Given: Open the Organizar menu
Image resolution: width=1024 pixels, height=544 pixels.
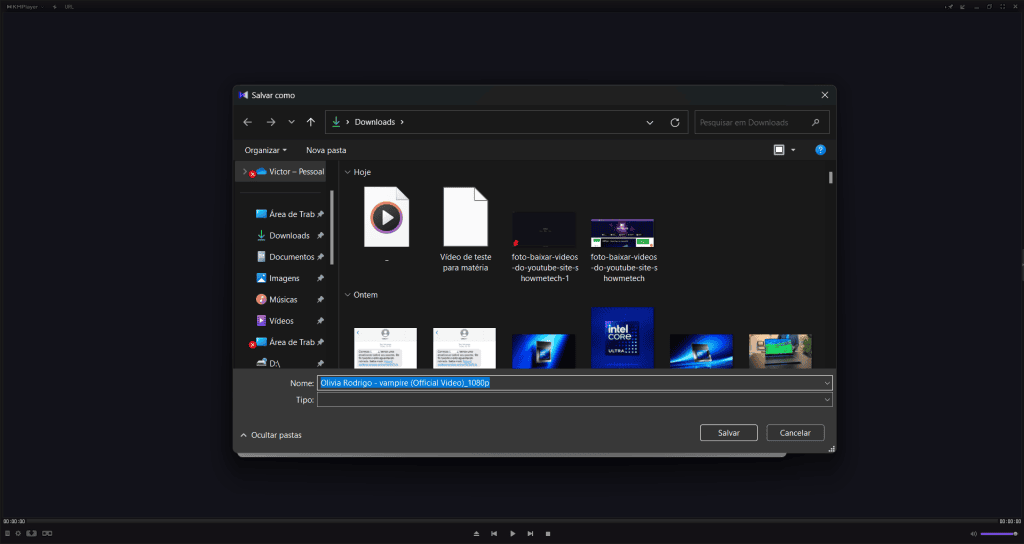Looking at the screenshot, I should click(265, 150).
